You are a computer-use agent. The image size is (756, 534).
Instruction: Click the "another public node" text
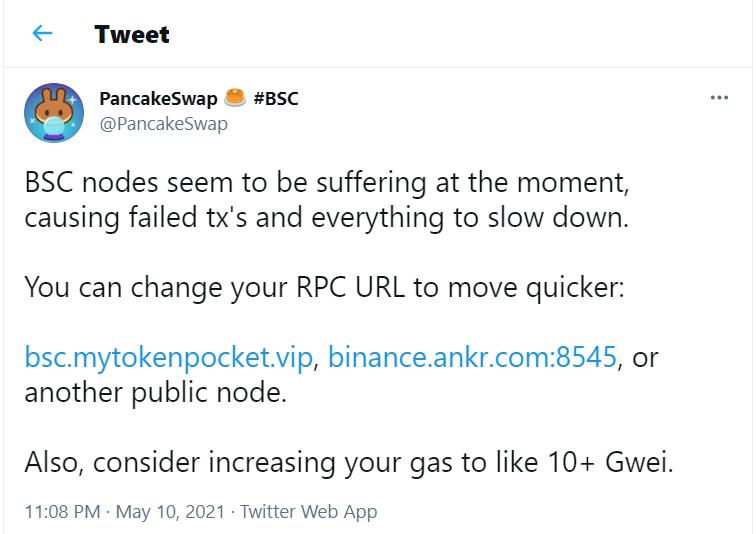[155, 390]
